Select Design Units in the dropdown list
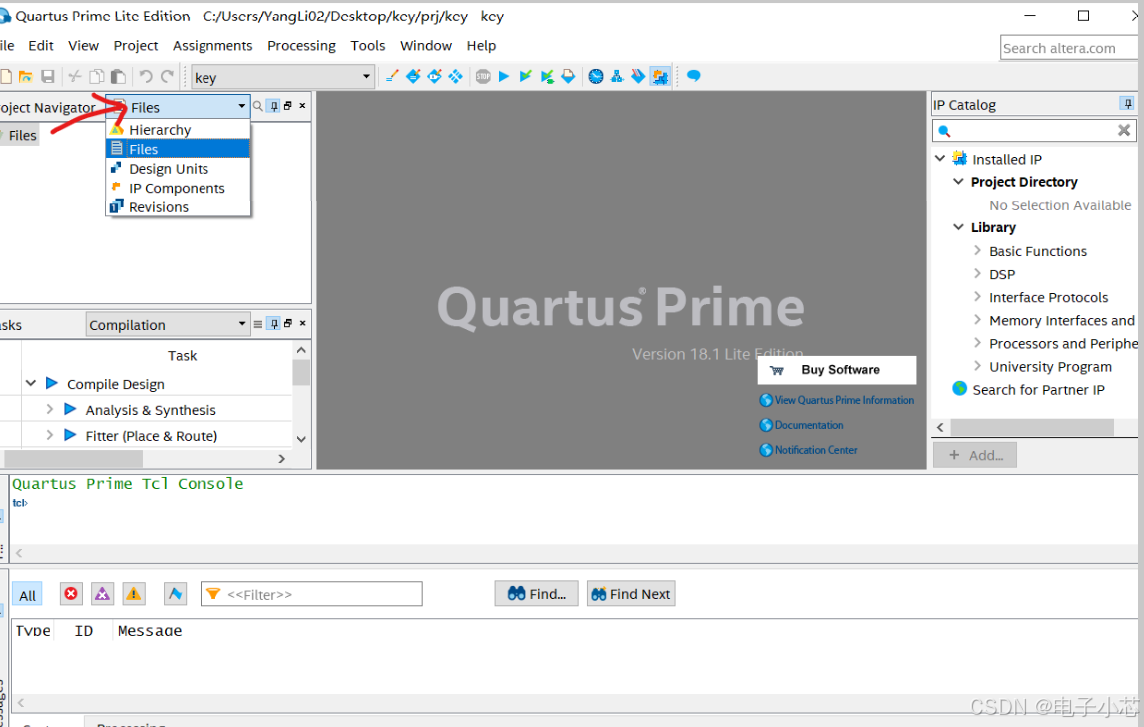 178,169
